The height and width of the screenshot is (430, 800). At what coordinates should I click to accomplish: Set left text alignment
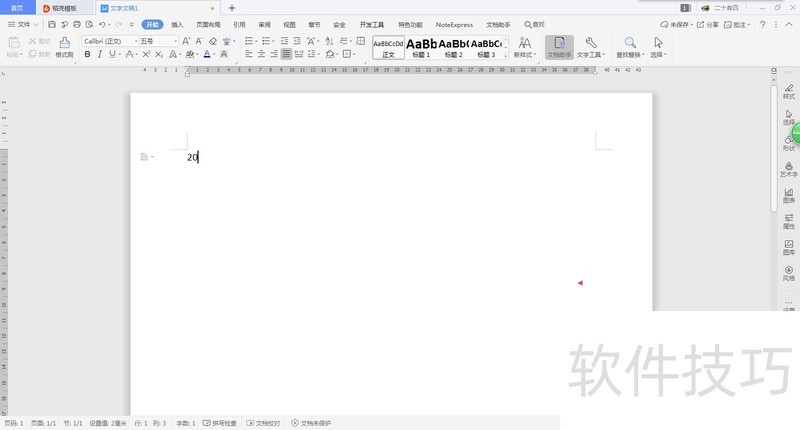(x=248, y=54)
